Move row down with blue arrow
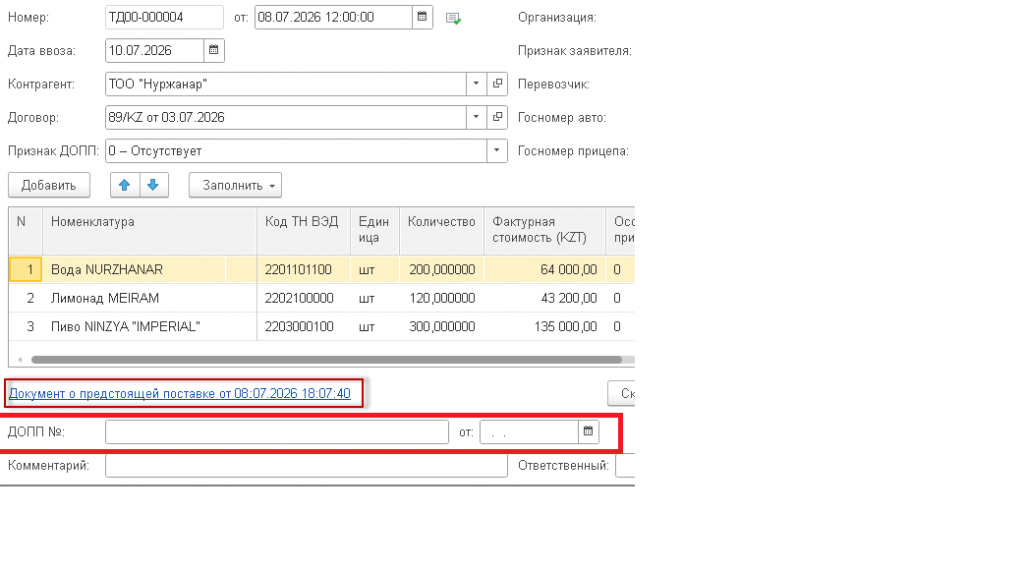 [153, 185]
